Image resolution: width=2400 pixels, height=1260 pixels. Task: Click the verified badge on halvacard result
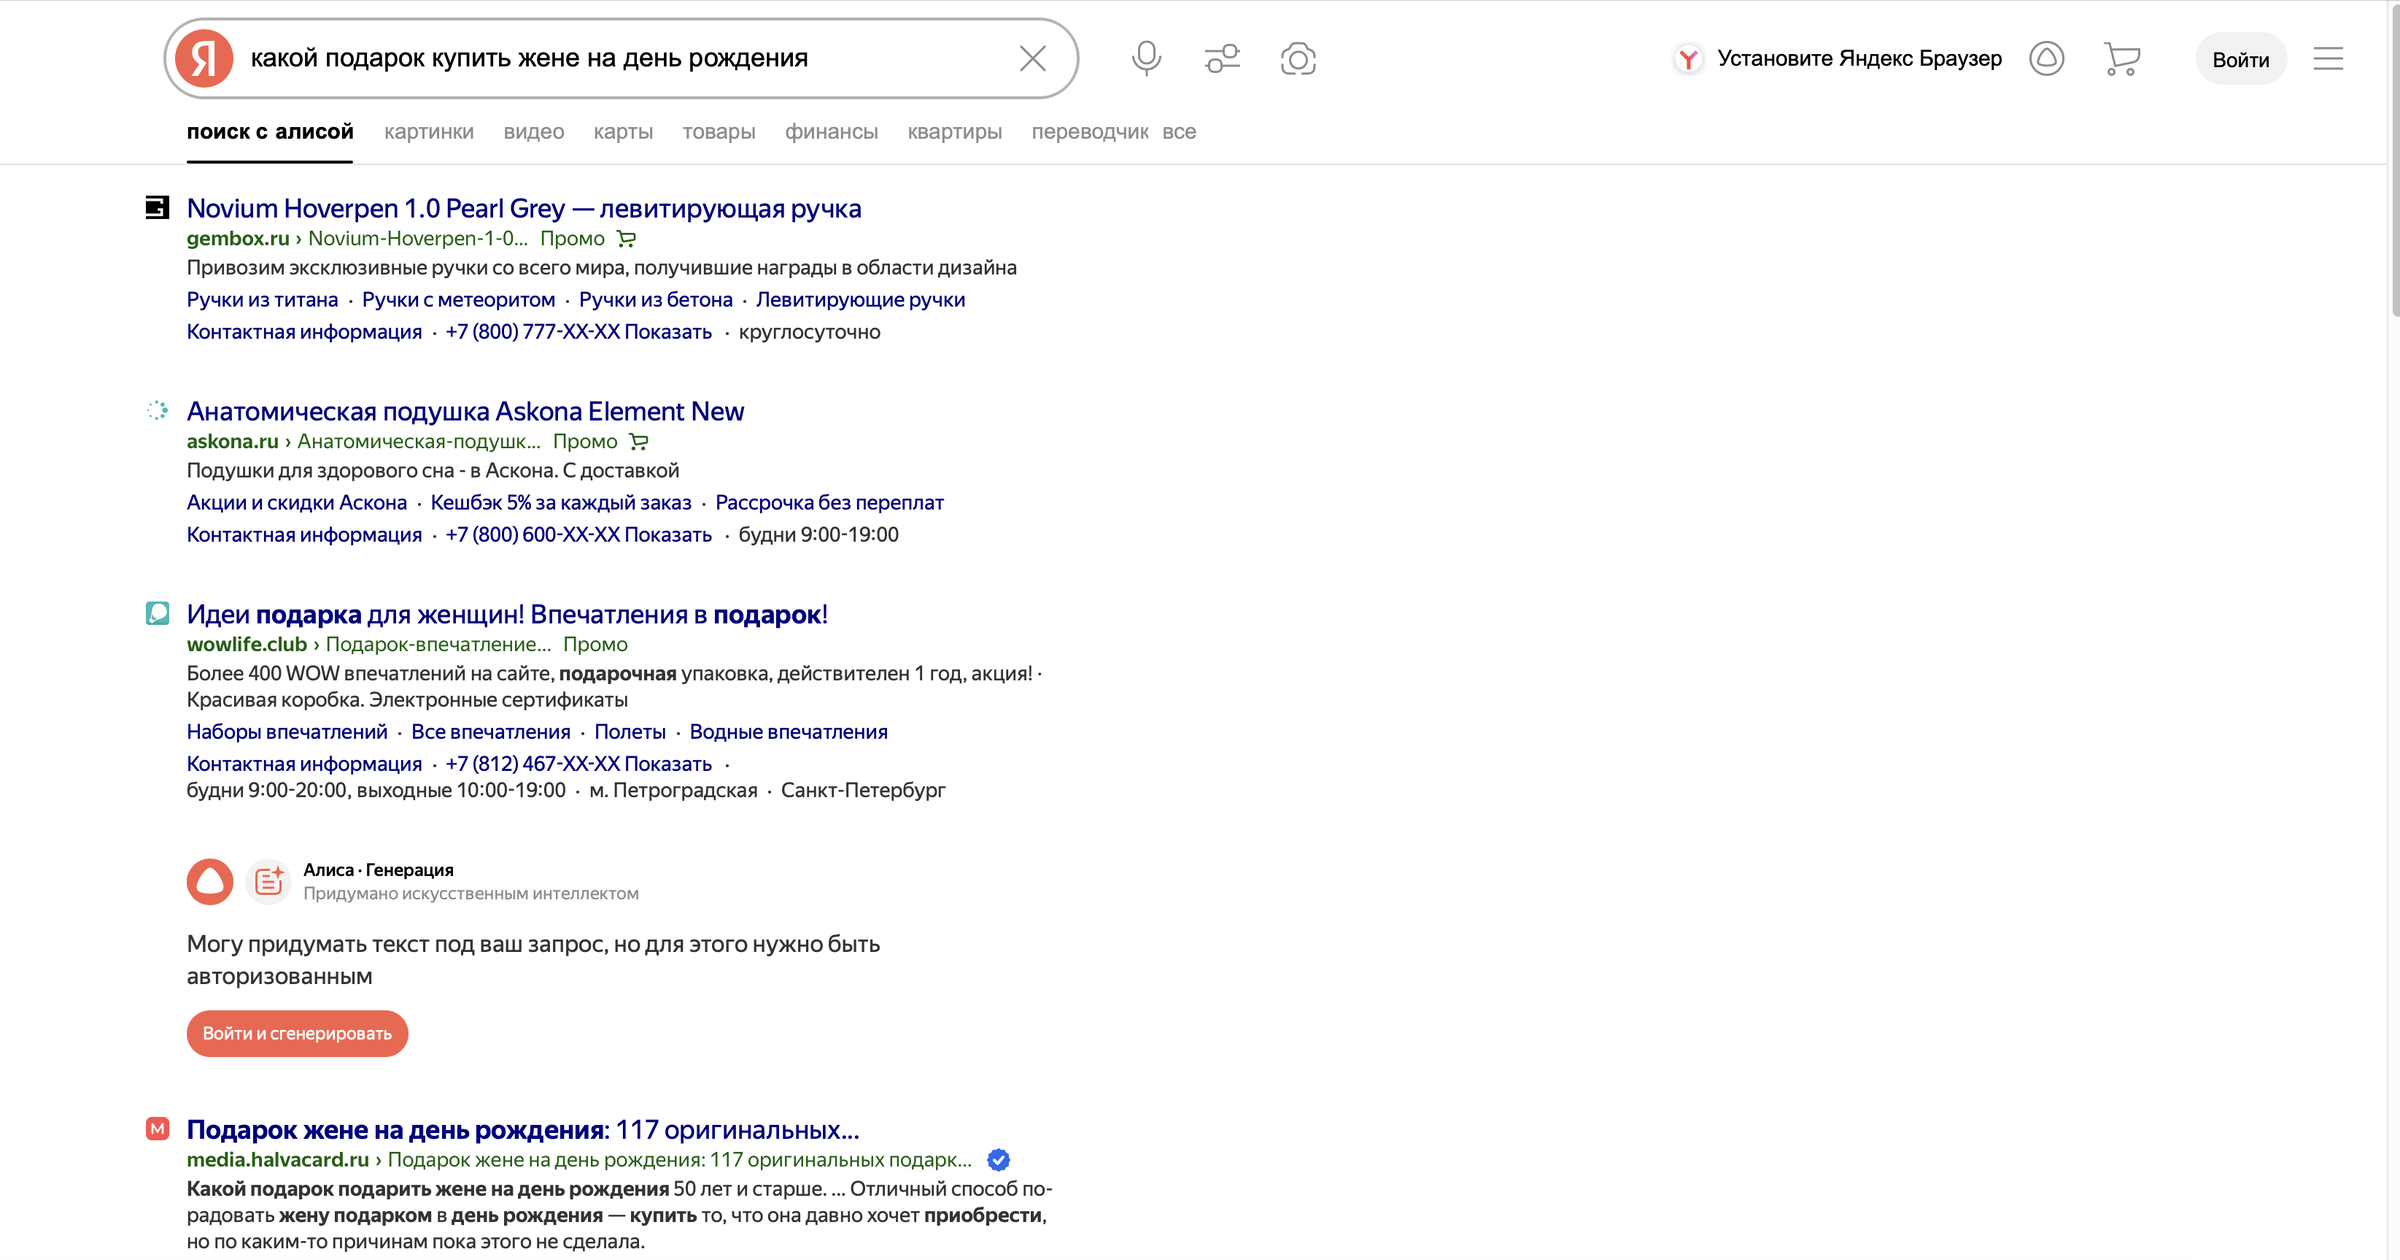pos(998,1160)
